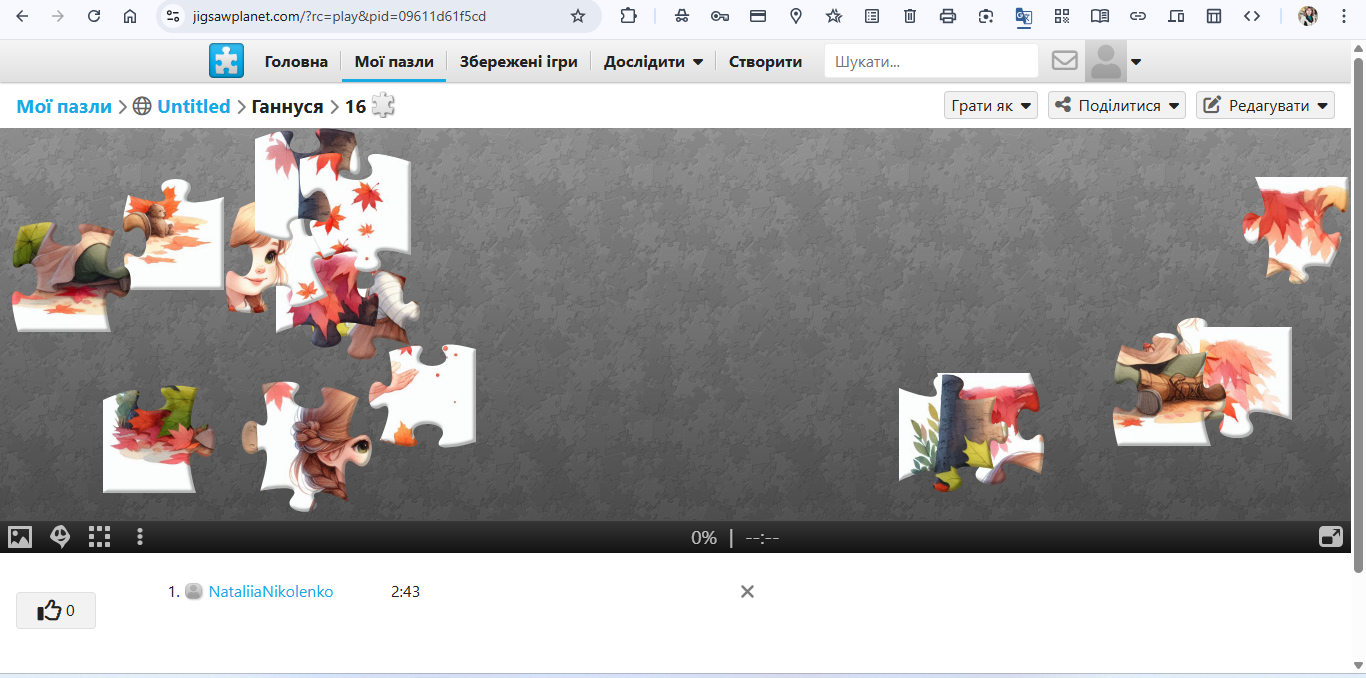The height and width of the screenshot is (678, 1366).
Task: Focus the Шукати search field
Action: [931, 61]
